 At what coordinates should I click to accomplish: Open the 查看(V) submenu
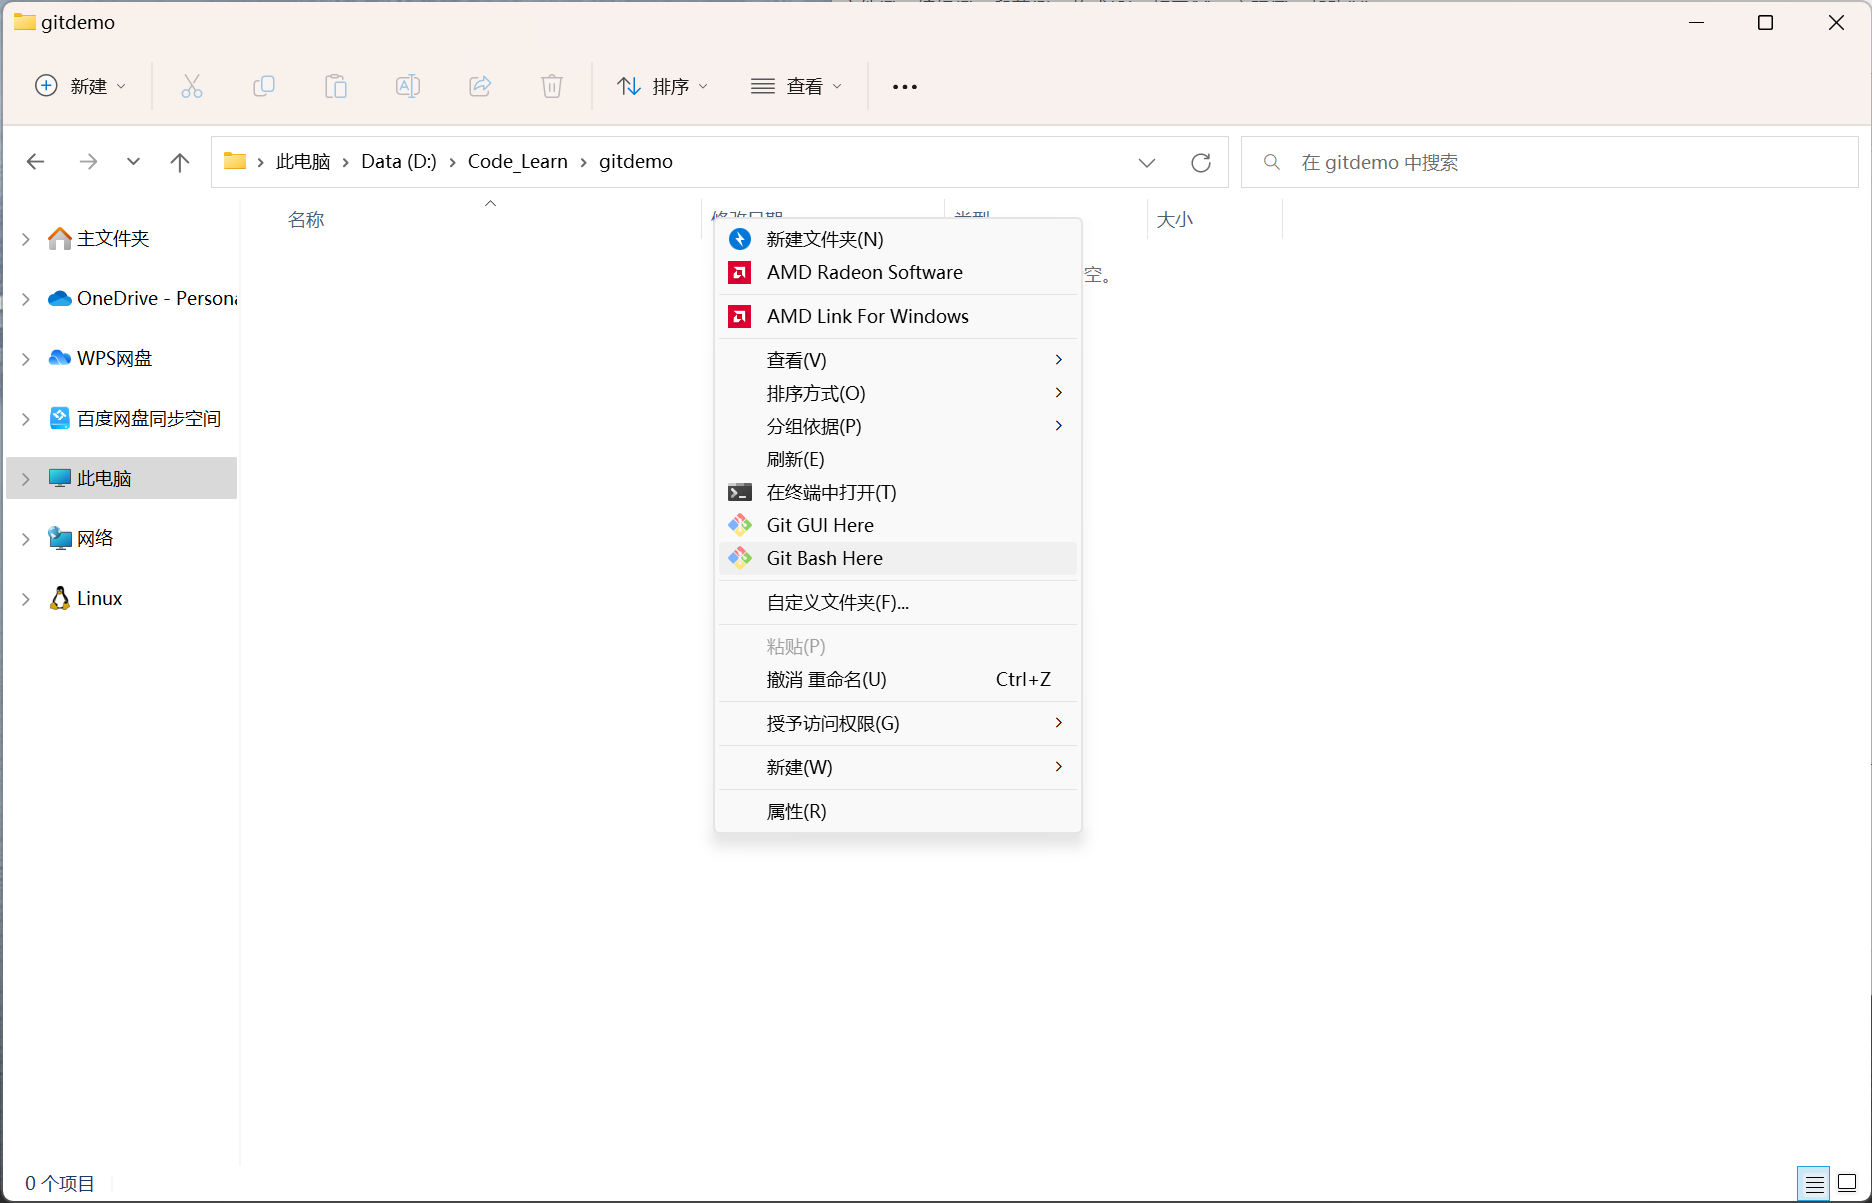[898, 360]
